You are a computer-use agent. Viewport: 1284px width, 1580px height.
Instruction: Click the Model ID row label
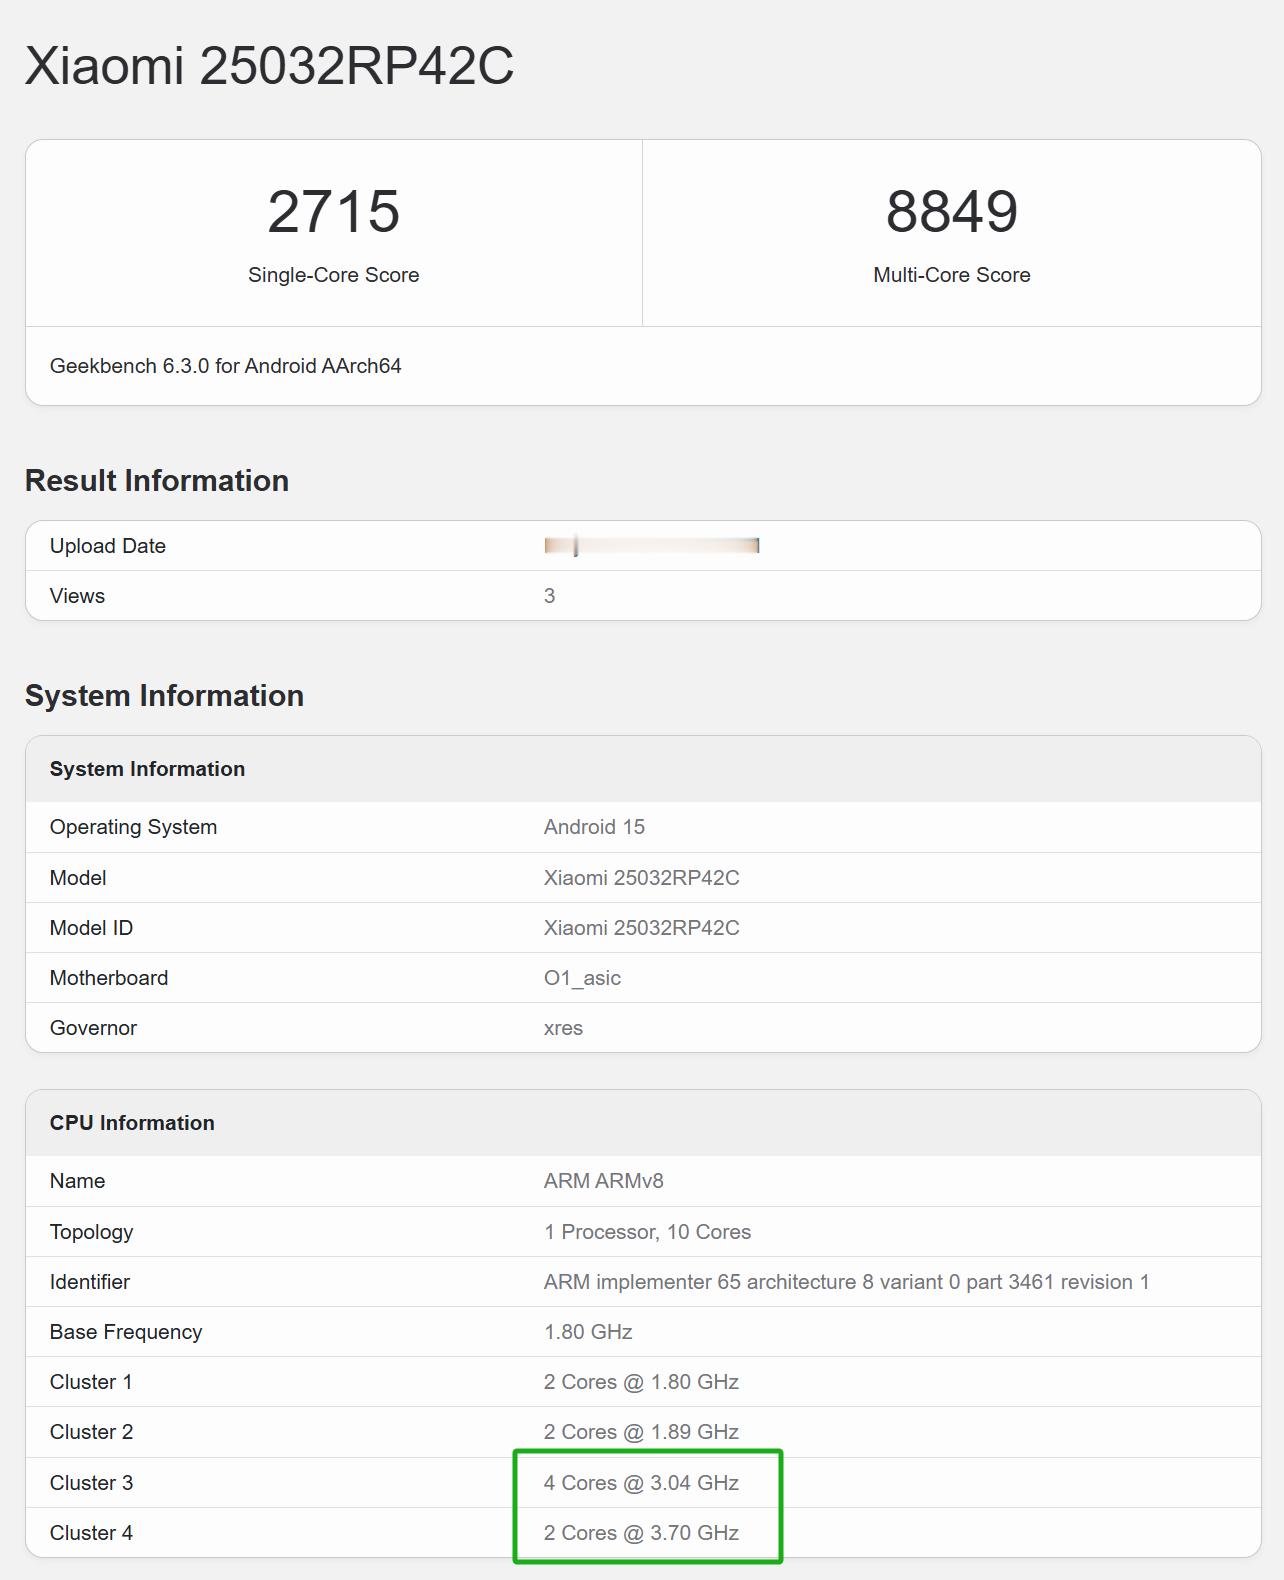(91, 928)
